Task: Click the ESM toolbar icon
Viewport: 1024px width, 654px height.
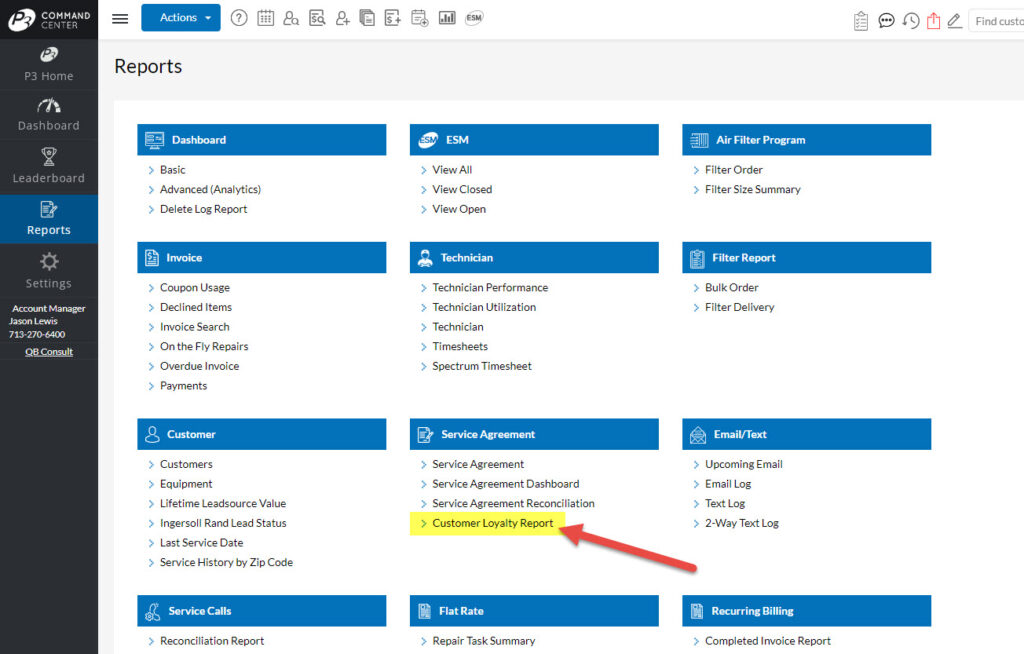Action: 474,18
